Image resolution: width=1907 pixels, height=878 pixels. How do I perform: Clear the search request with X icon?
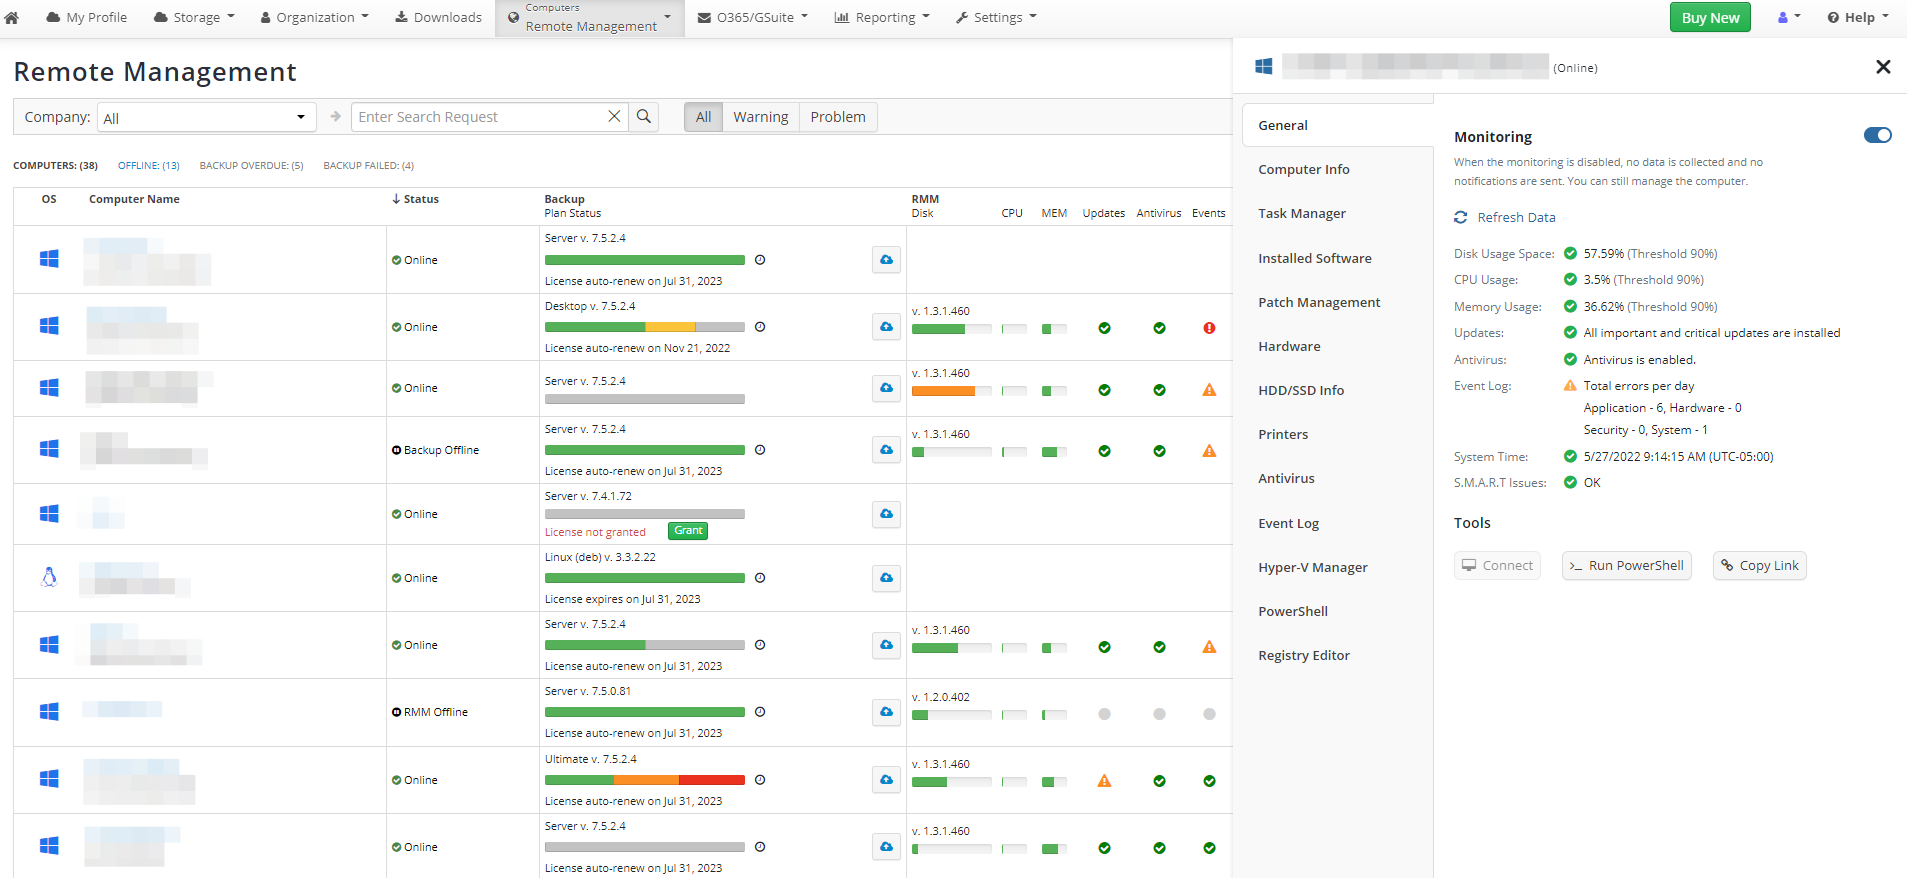[614, 117]
